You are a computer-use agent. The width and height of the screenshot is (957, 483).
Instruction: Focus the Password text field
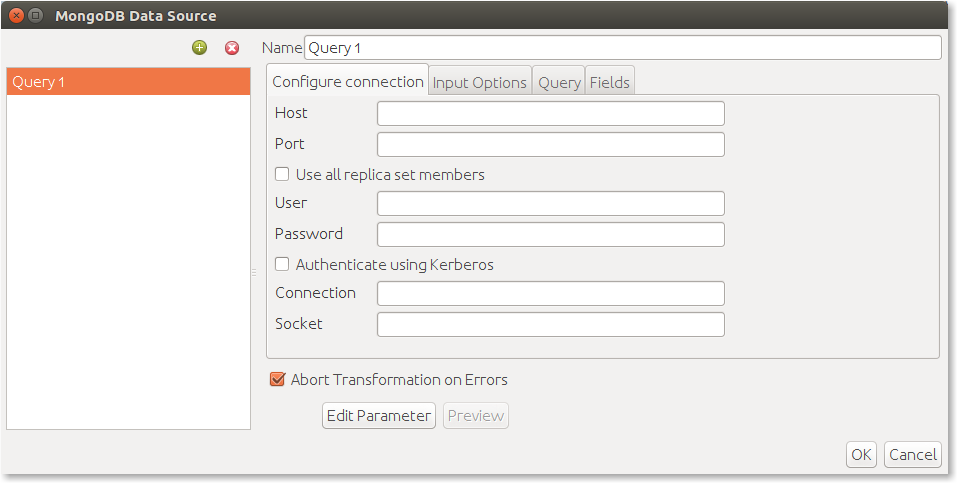[x=551, y=234]
